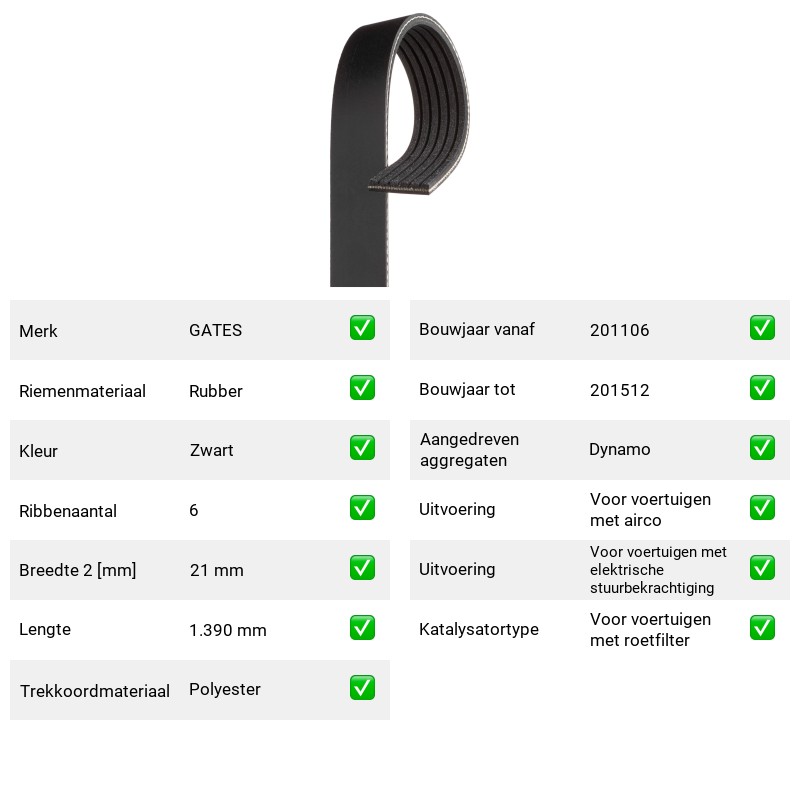
Task: Click the checkmark for vehicles met airco
Action: click(762, 508)
